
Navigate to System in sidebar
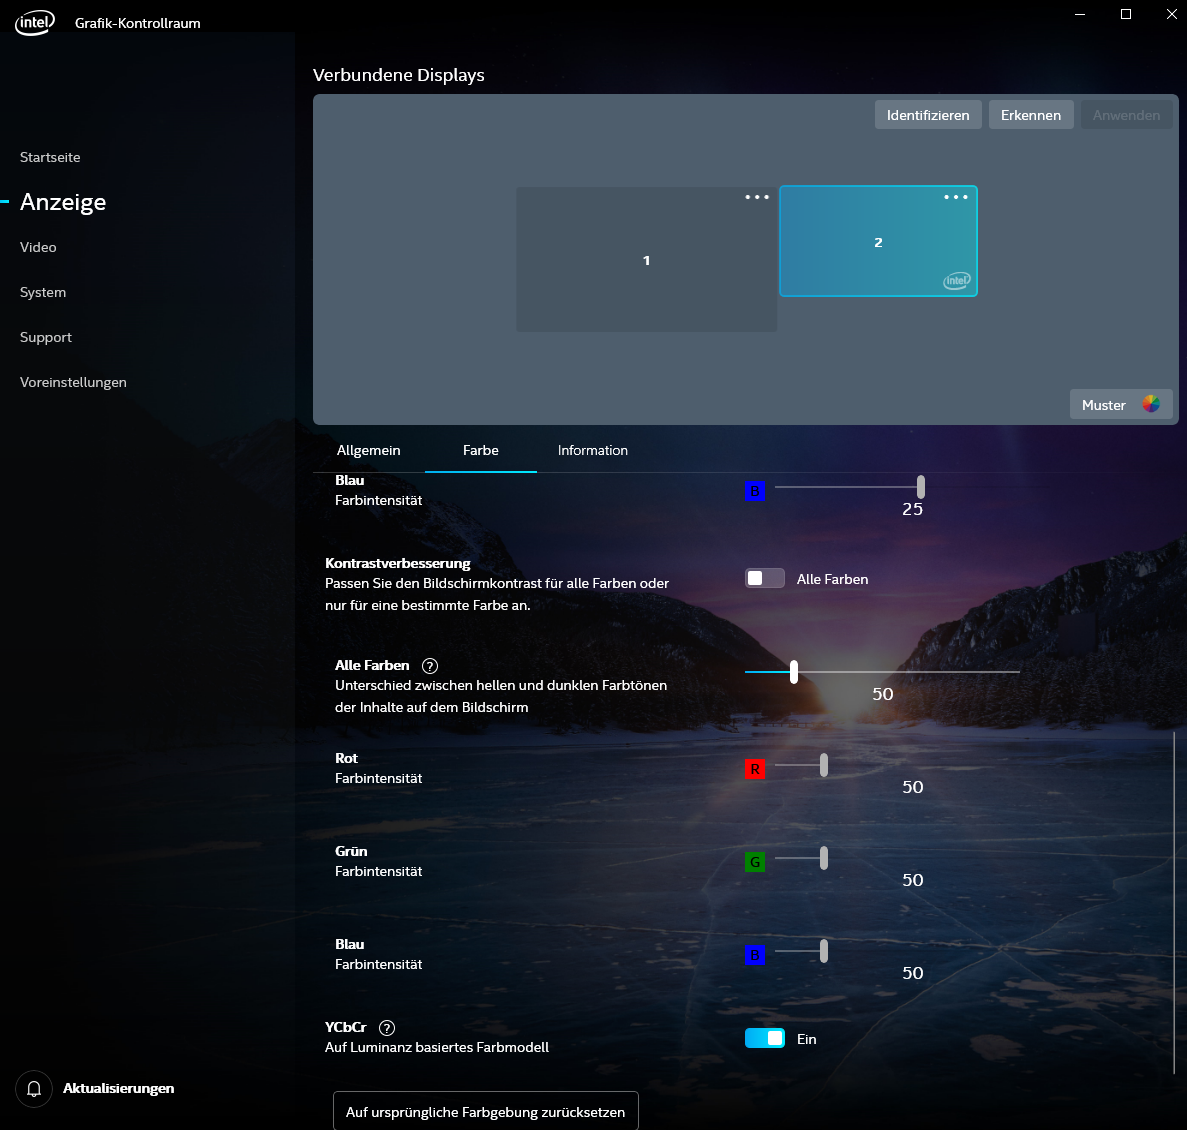click(x=43, y=292)
